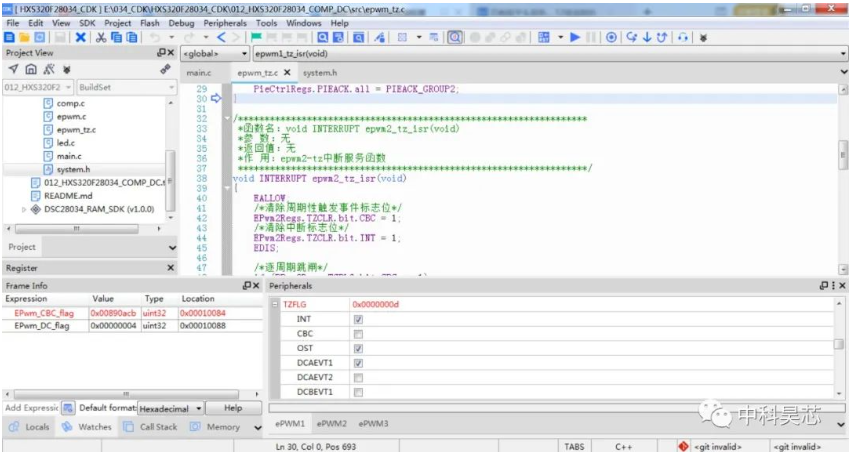The width and height of the screenshot is (852, 452).
Task: Click the Step Out debug icon
Action: pyautogui.click(x=661, y=37)
